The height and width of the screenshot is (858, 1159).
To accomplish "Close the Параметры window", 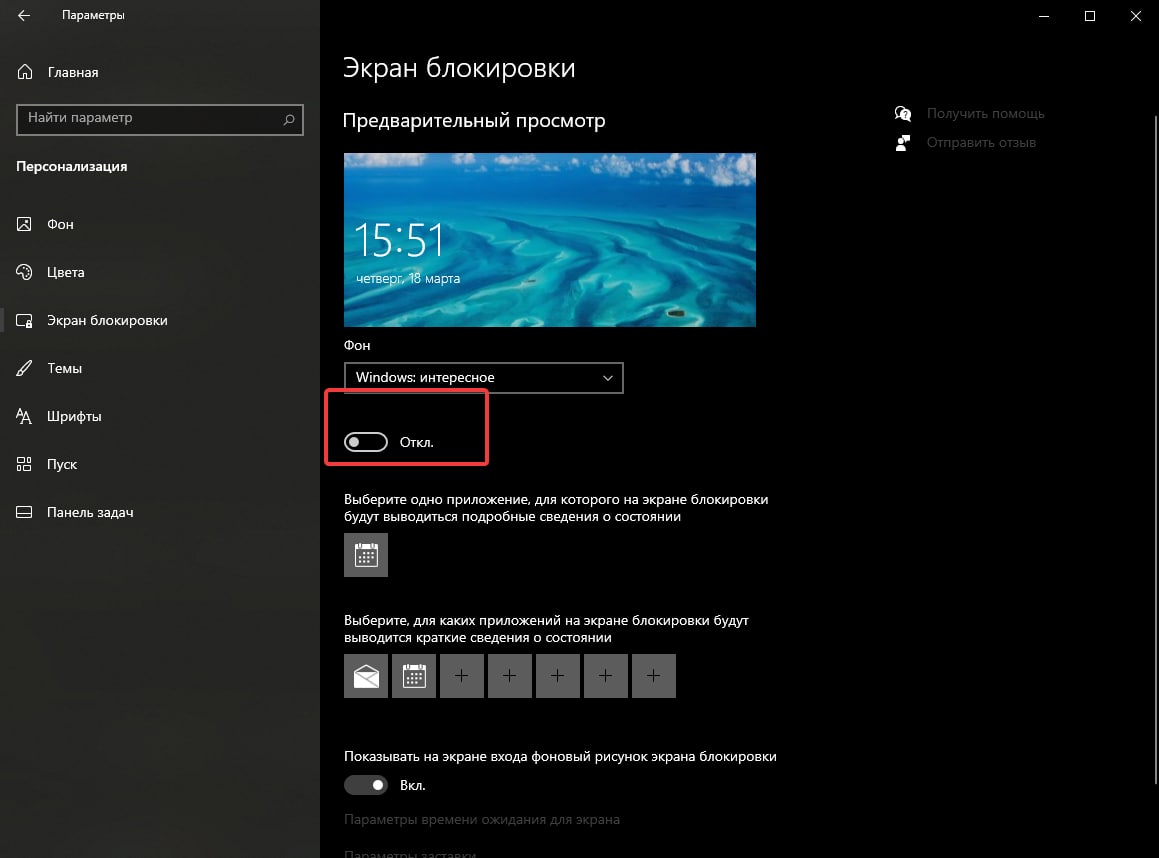I will coord(1136,16).
